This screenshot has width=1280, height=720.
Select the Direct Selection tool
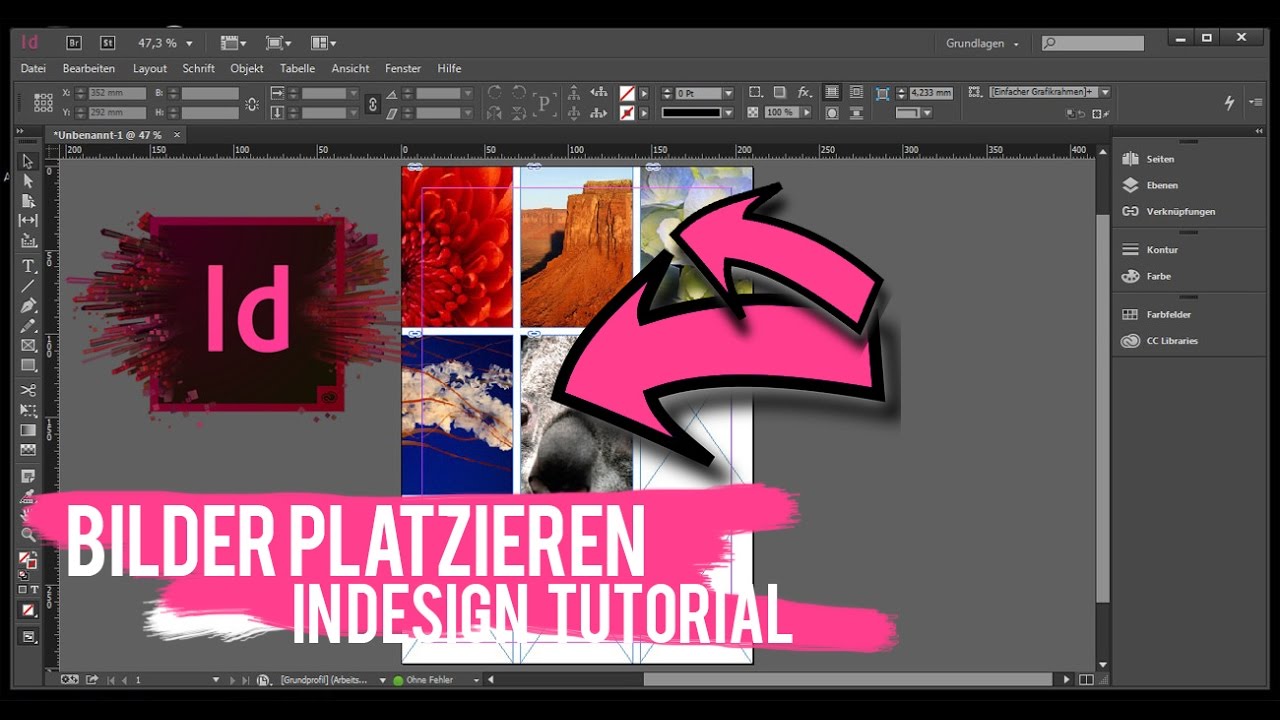[28, 181]
